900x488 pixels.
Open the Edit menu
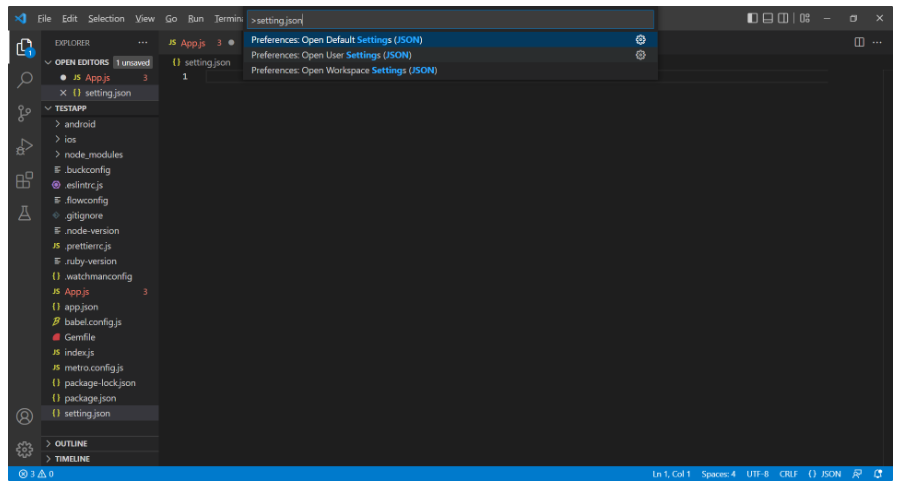69,19
